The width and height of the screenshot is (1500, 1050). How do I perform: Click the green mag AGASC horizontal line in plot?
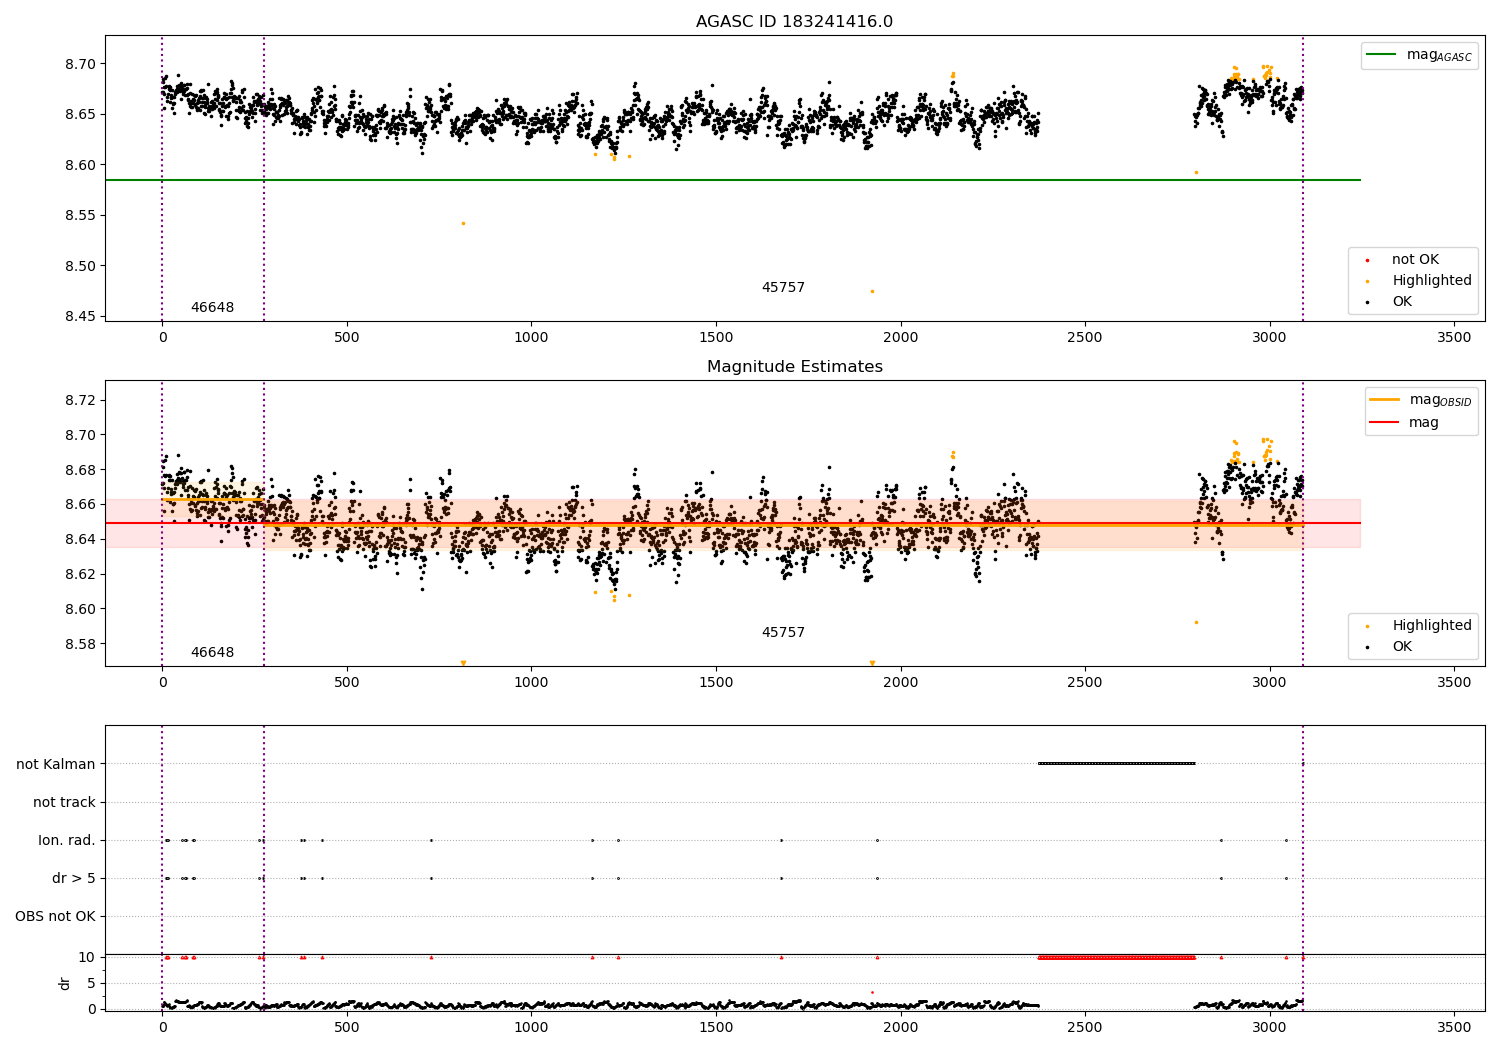click(732, 180)
